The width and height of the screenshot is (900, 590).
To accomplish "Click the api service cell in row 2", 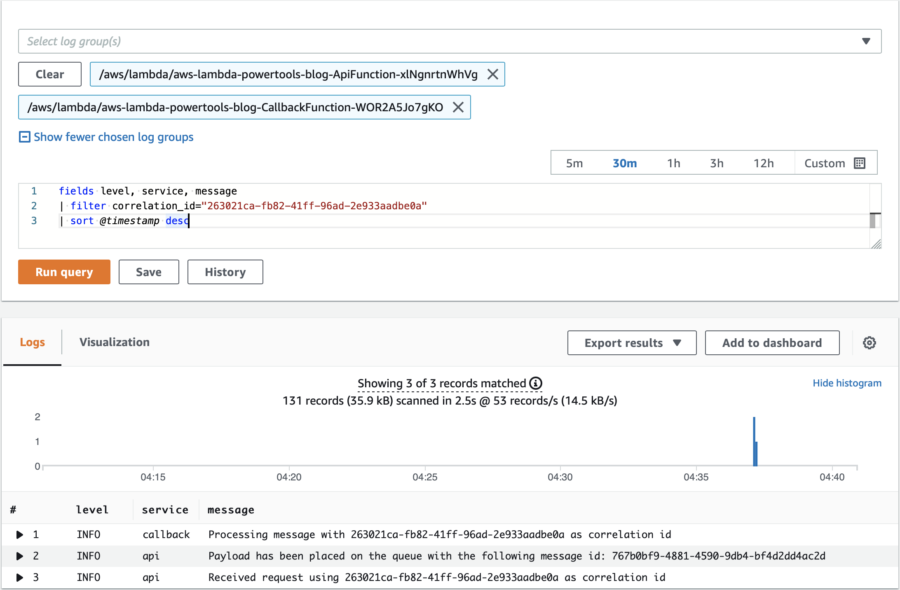I will click(151, 556).
